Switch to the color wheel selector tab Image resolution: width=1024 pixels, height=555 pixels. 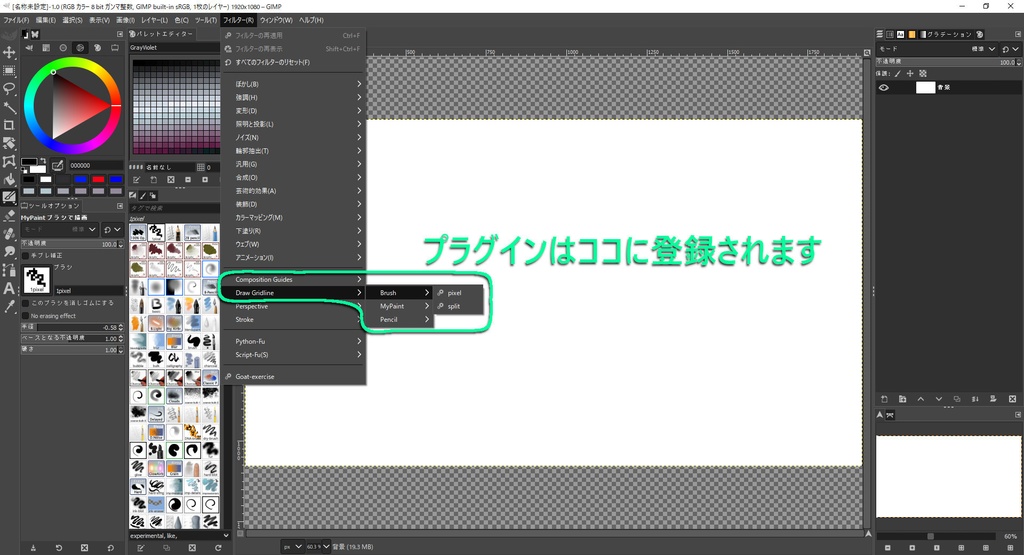coord(80,48)
